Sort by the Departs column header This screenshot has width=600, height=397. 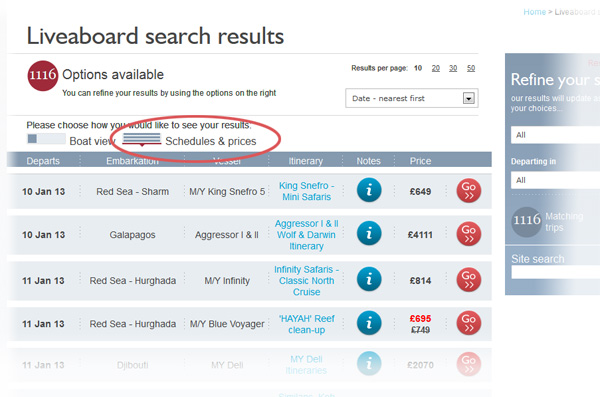click(43, 161)
